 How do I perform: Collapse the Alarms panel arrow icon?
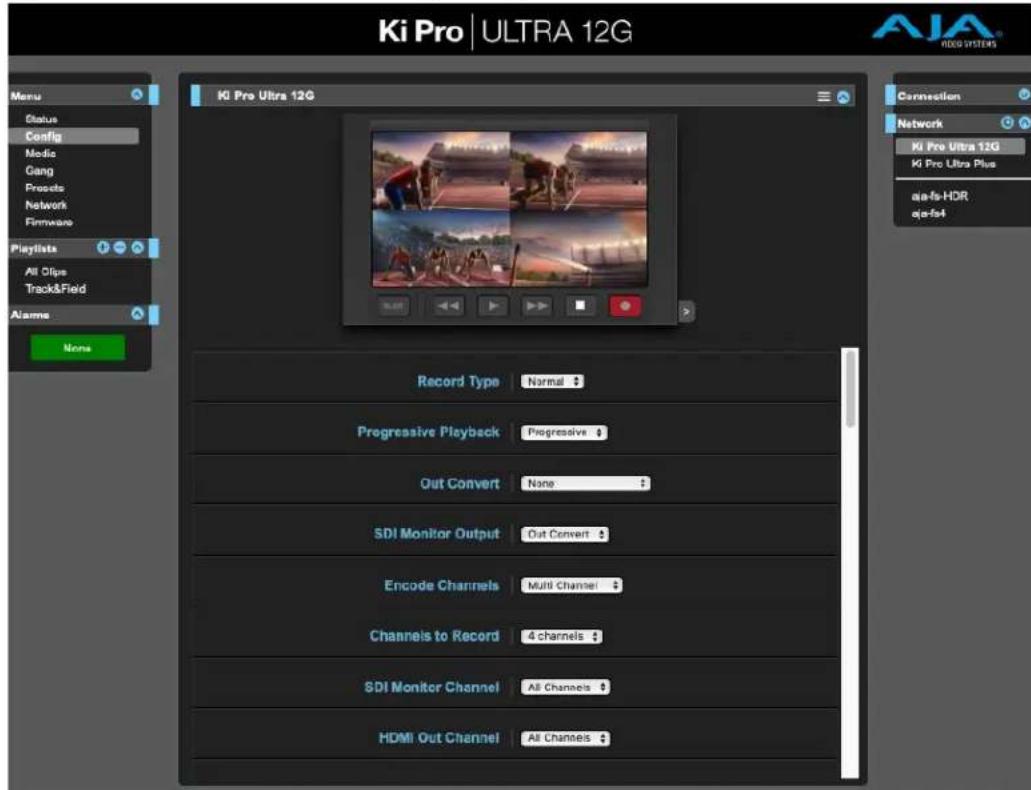[137, 314]
